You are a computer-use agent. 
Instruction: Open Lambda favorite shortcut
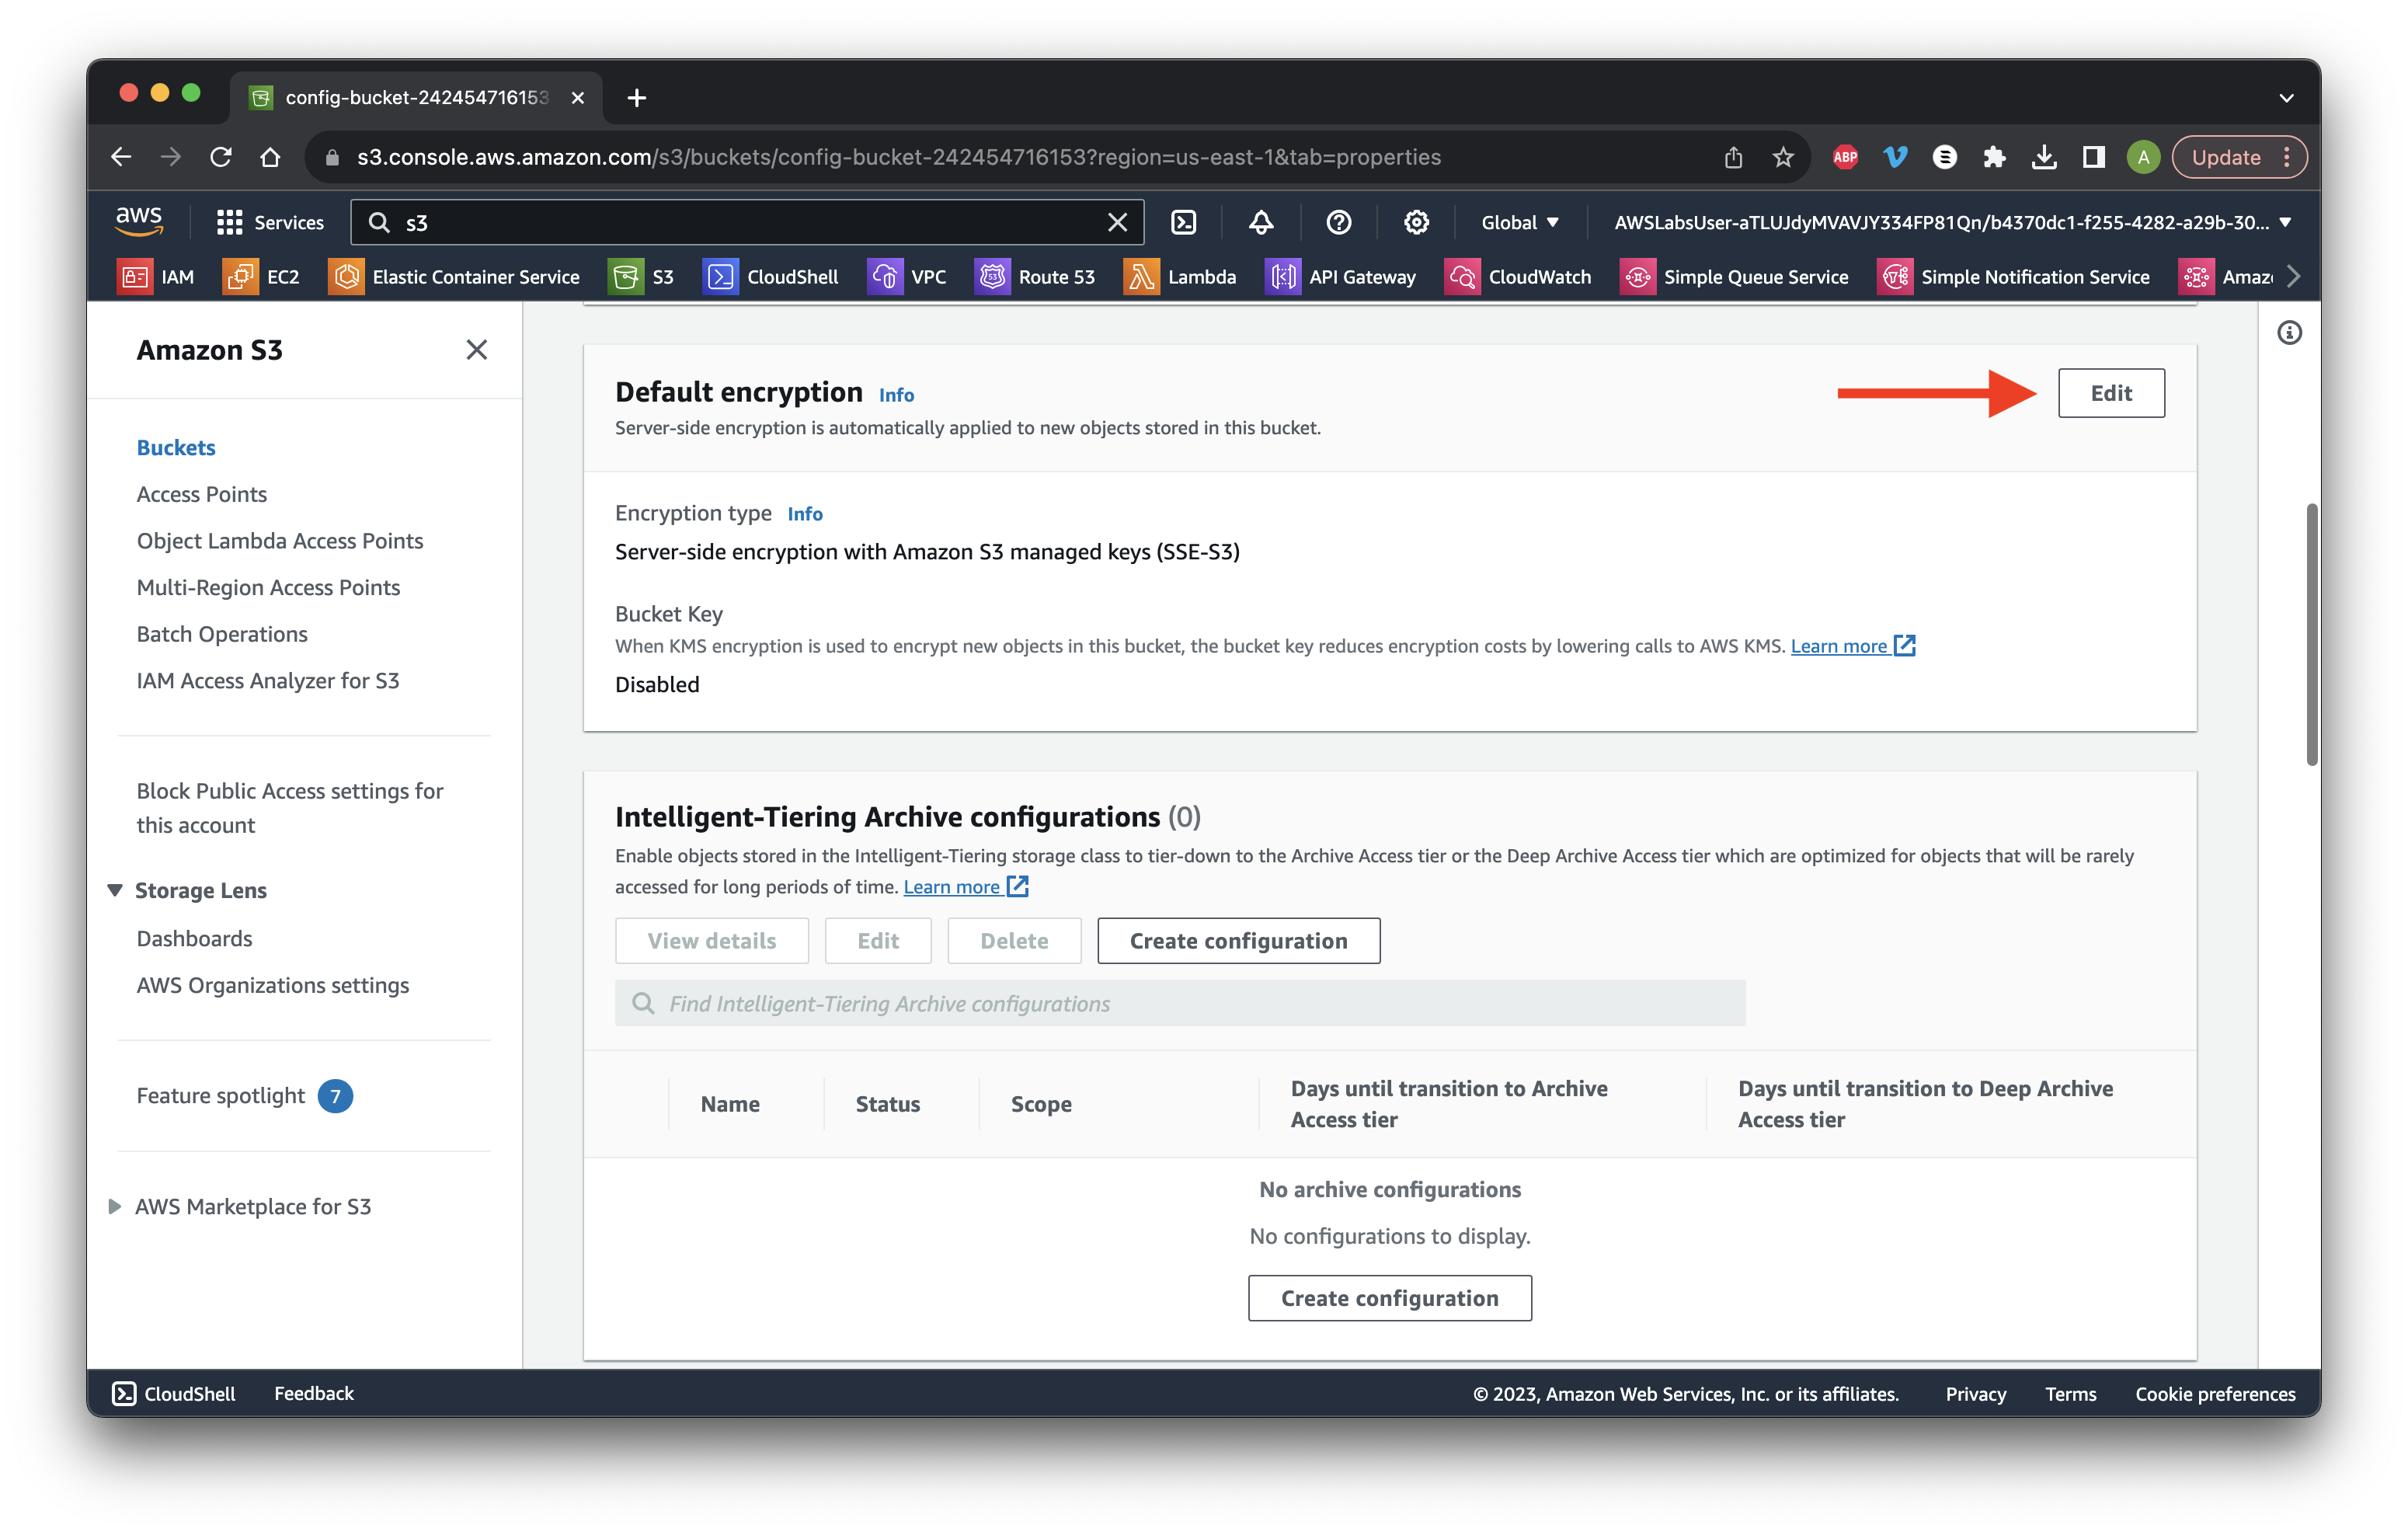click(x=1181, y=277)
